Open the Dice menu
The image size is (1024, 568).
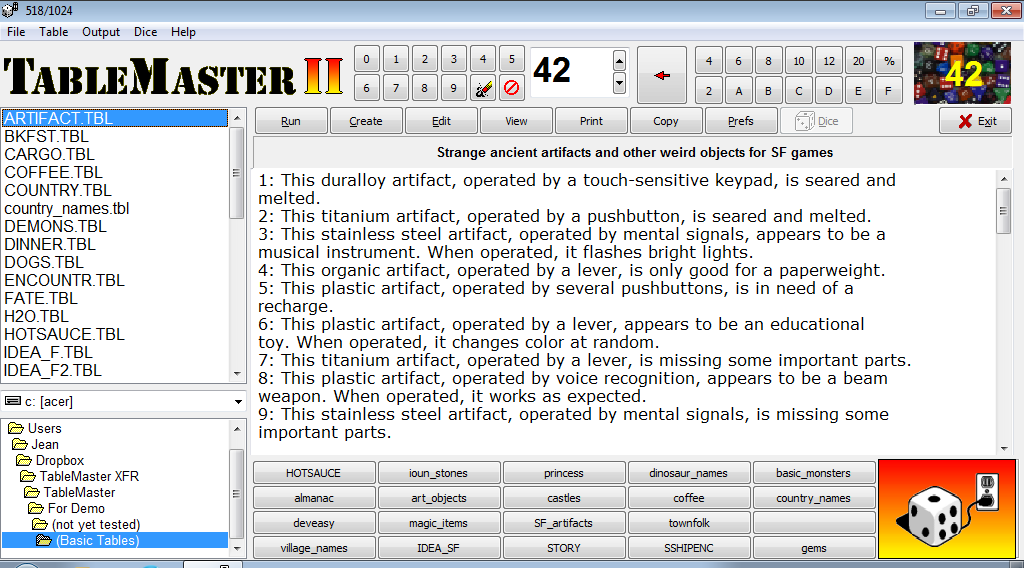tap(145, 32)
